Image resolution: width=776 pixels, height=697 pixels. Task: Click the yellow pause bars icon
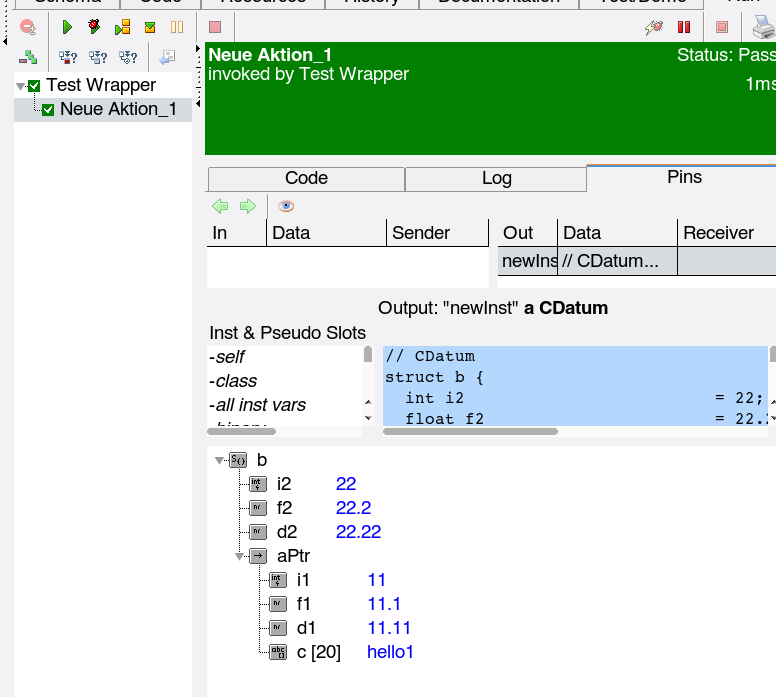click(177, 27)
